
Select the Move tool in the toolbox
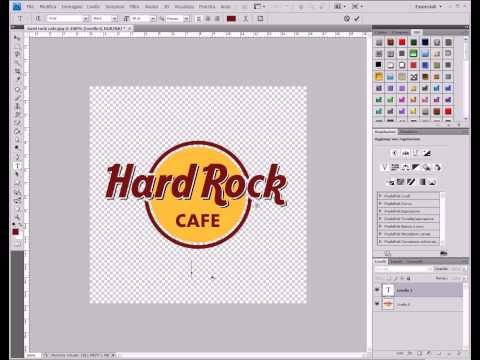pos(17,38)
